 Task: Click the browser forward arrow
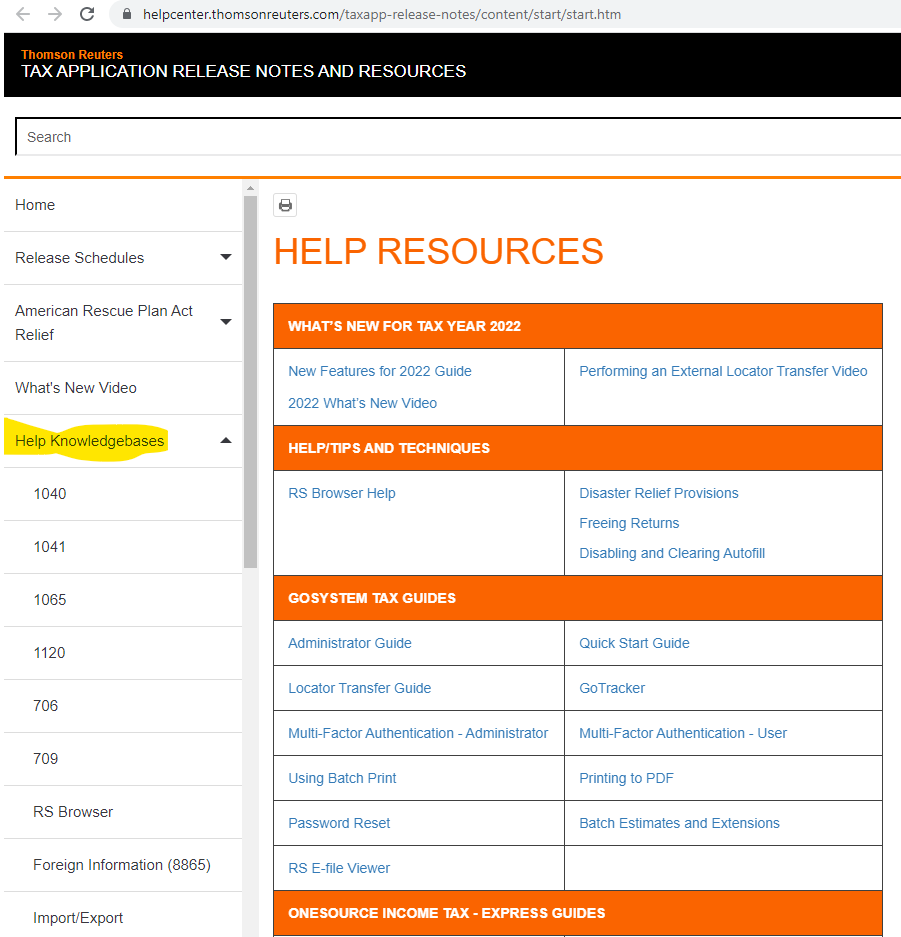coord(55,14)
